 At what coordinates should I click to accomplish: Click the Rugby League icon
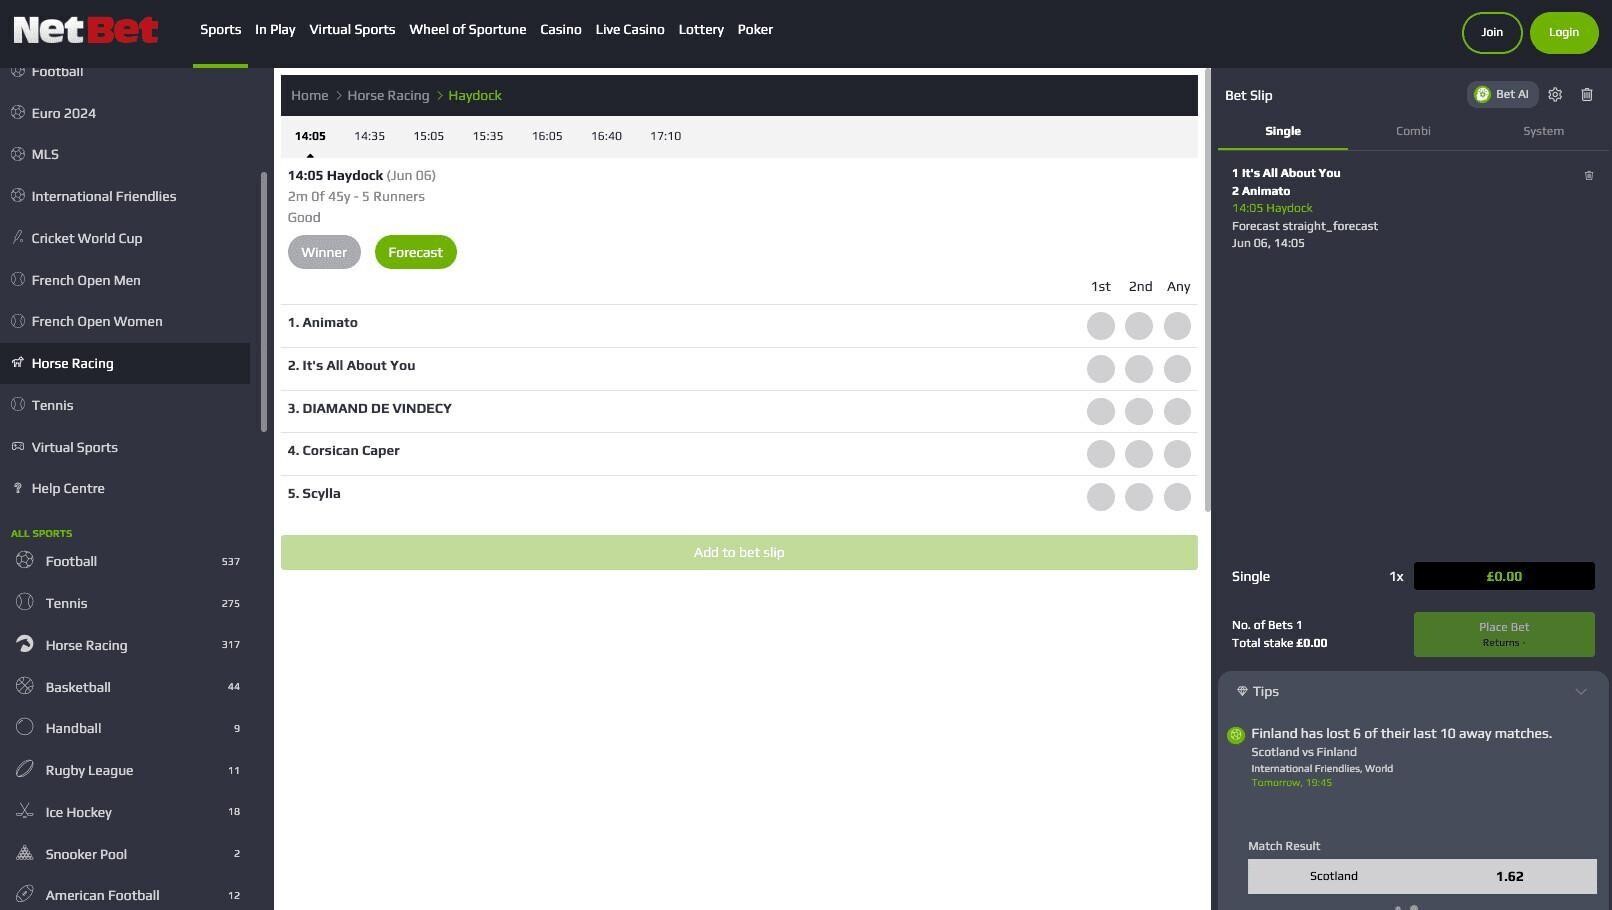25,770
